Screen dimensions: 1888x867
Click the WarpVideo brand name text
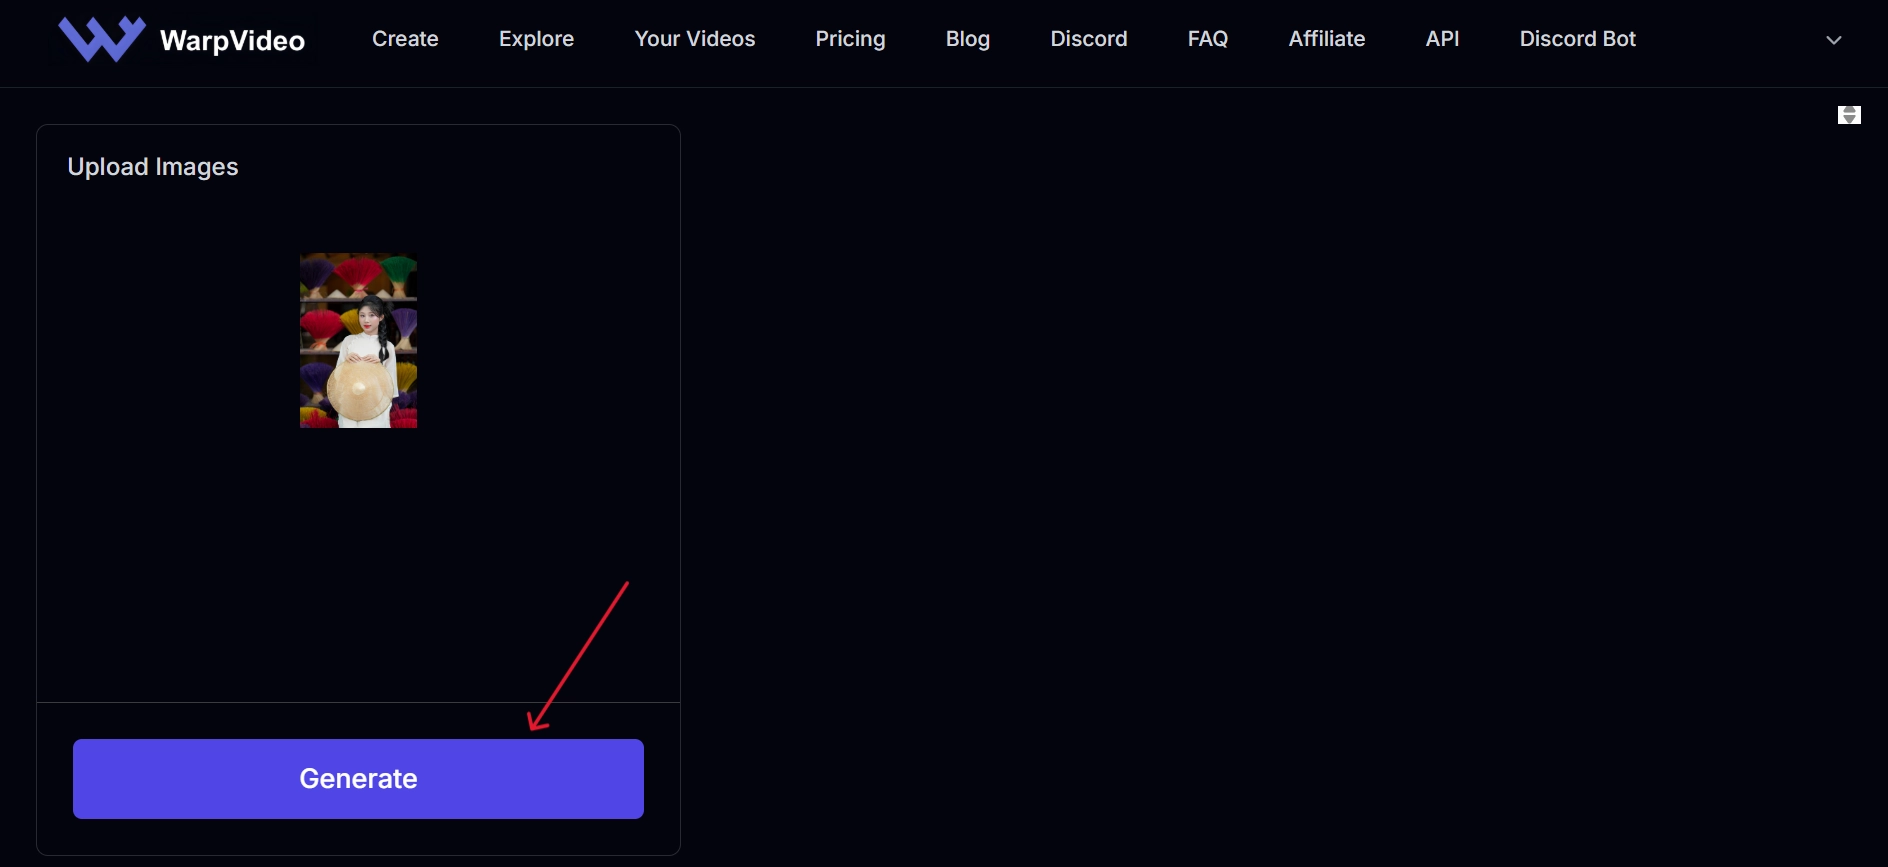click(x=232, y=41)
